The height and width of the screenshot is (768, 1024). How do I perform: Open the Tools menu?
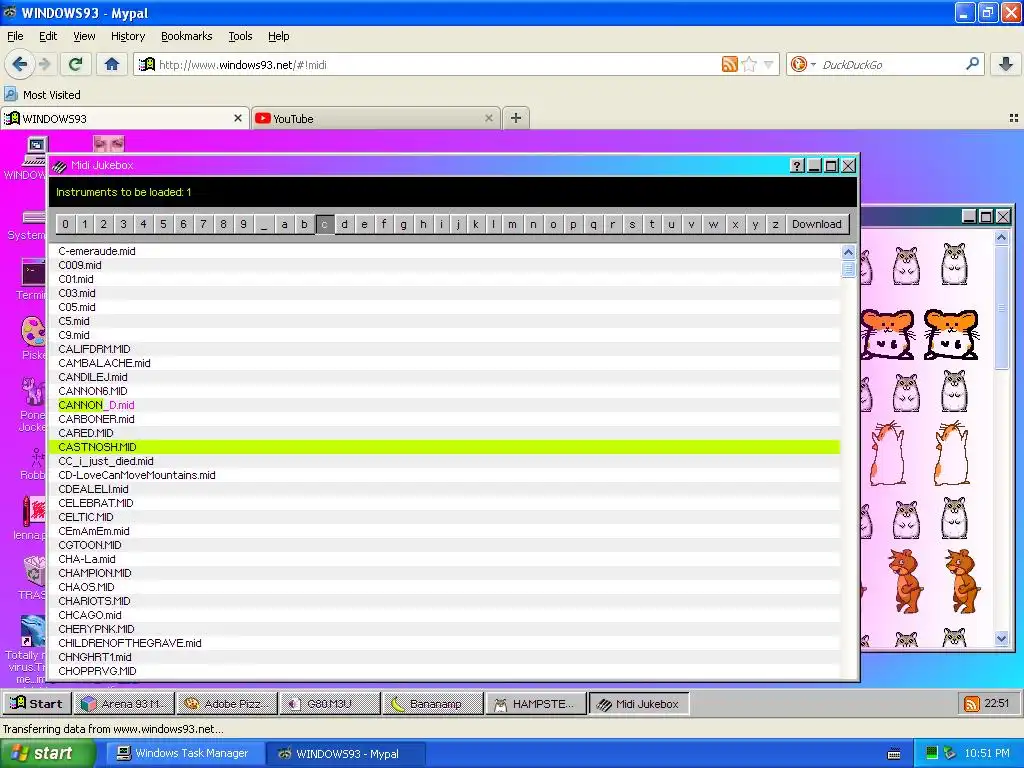(x=240, y=36)
